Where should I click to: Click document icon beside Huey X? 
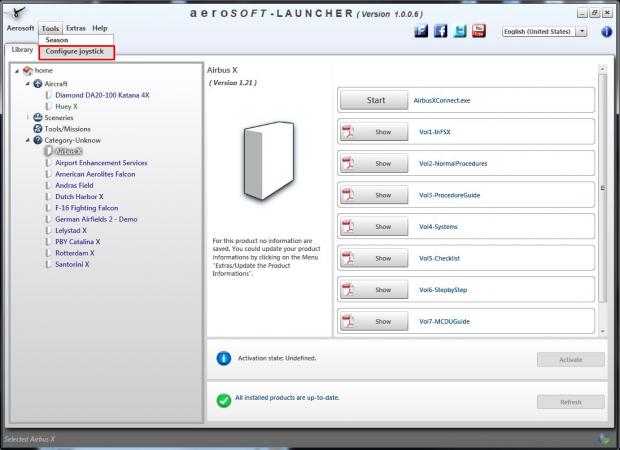(x=48, y=106)
